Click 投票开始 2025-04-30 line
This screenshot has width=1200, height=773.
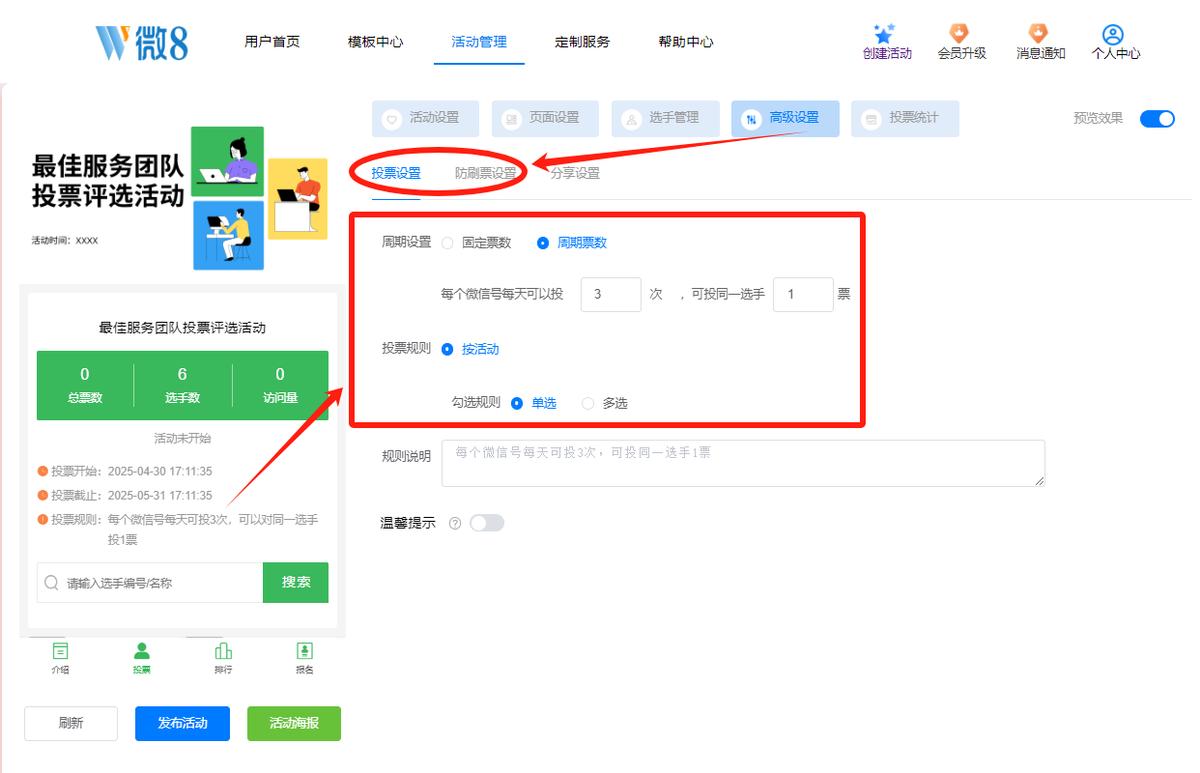point(124,471)
